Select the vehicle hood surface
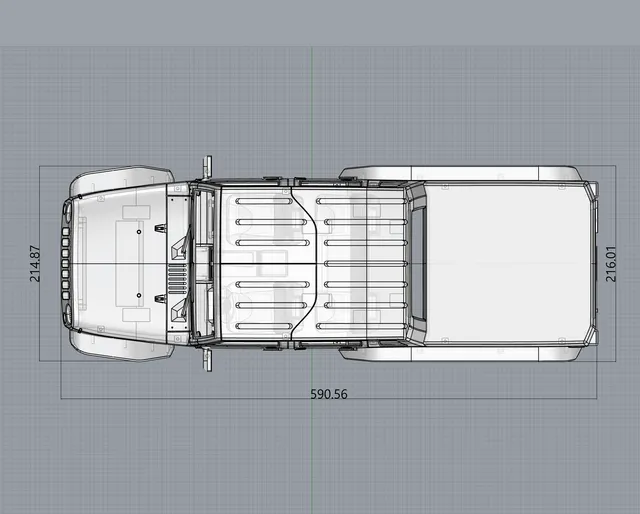The image size is (640, 514). [120, 263]
